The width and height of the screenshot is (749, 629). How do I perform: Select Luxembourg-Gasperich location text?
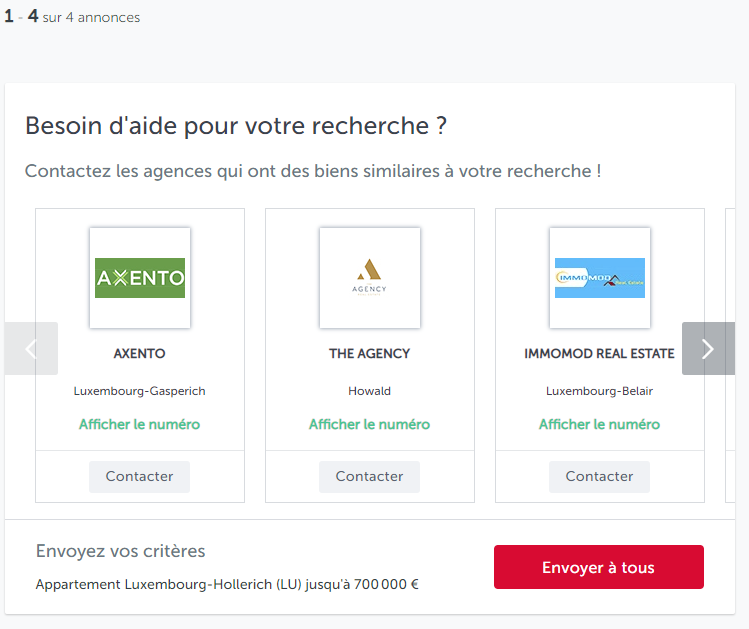coord(139,391)
